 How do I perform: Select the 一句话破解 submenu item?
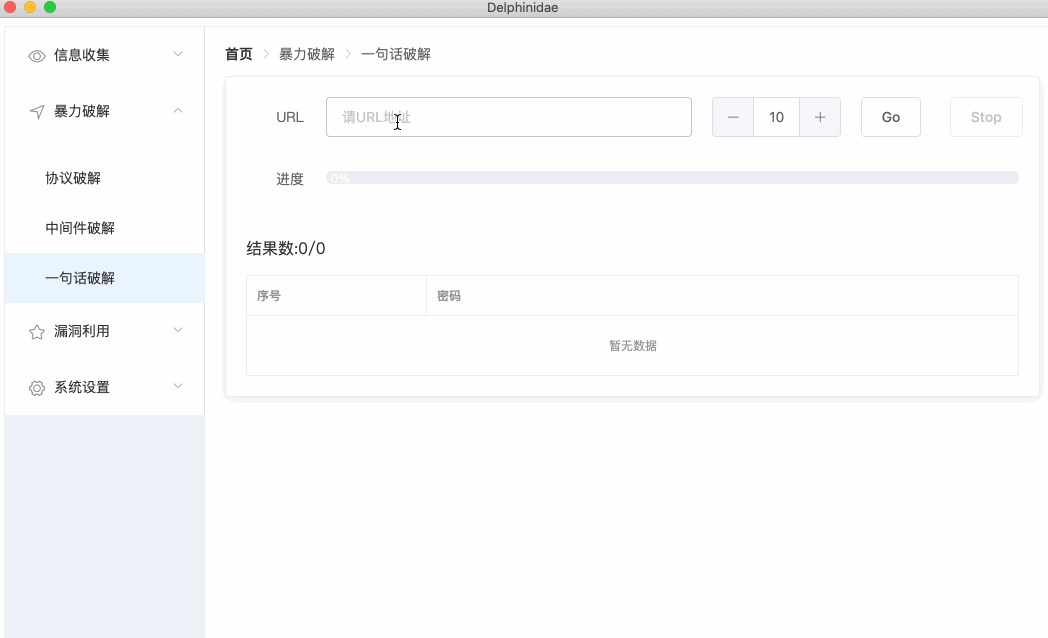[80, 278]
